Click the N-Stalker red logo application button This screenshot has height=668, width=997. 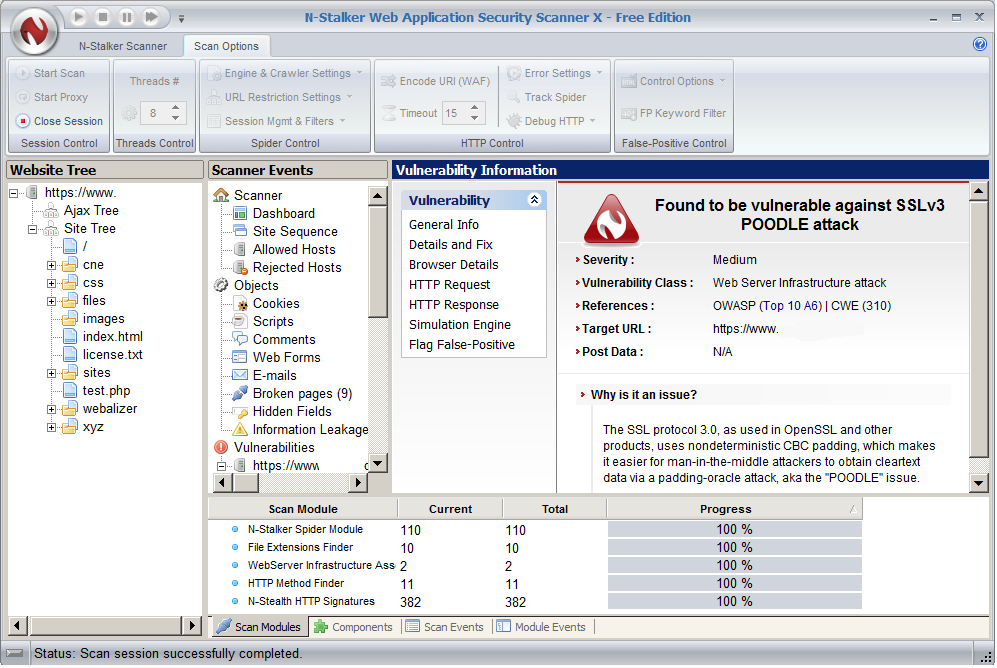coord(34,29)
